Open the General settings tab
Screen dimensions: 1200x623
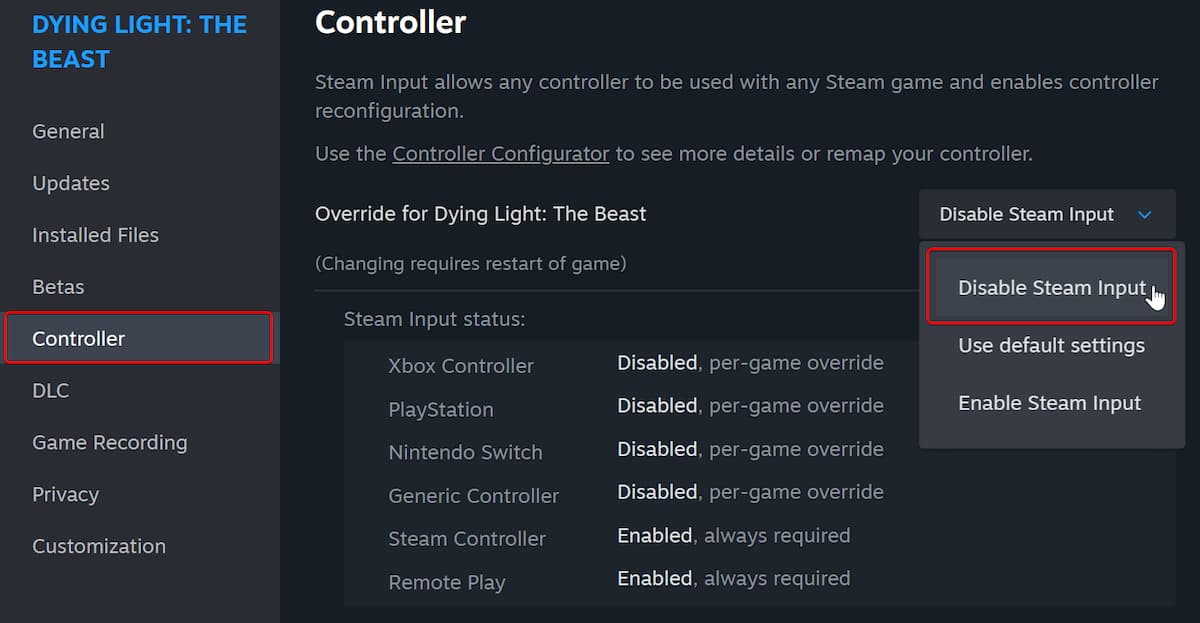(x=68, y=131)
